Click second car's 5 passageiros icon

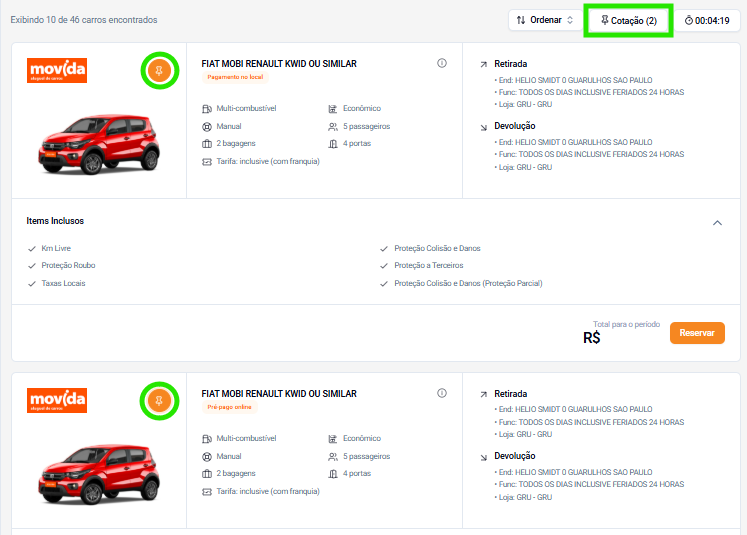point(333,457)
